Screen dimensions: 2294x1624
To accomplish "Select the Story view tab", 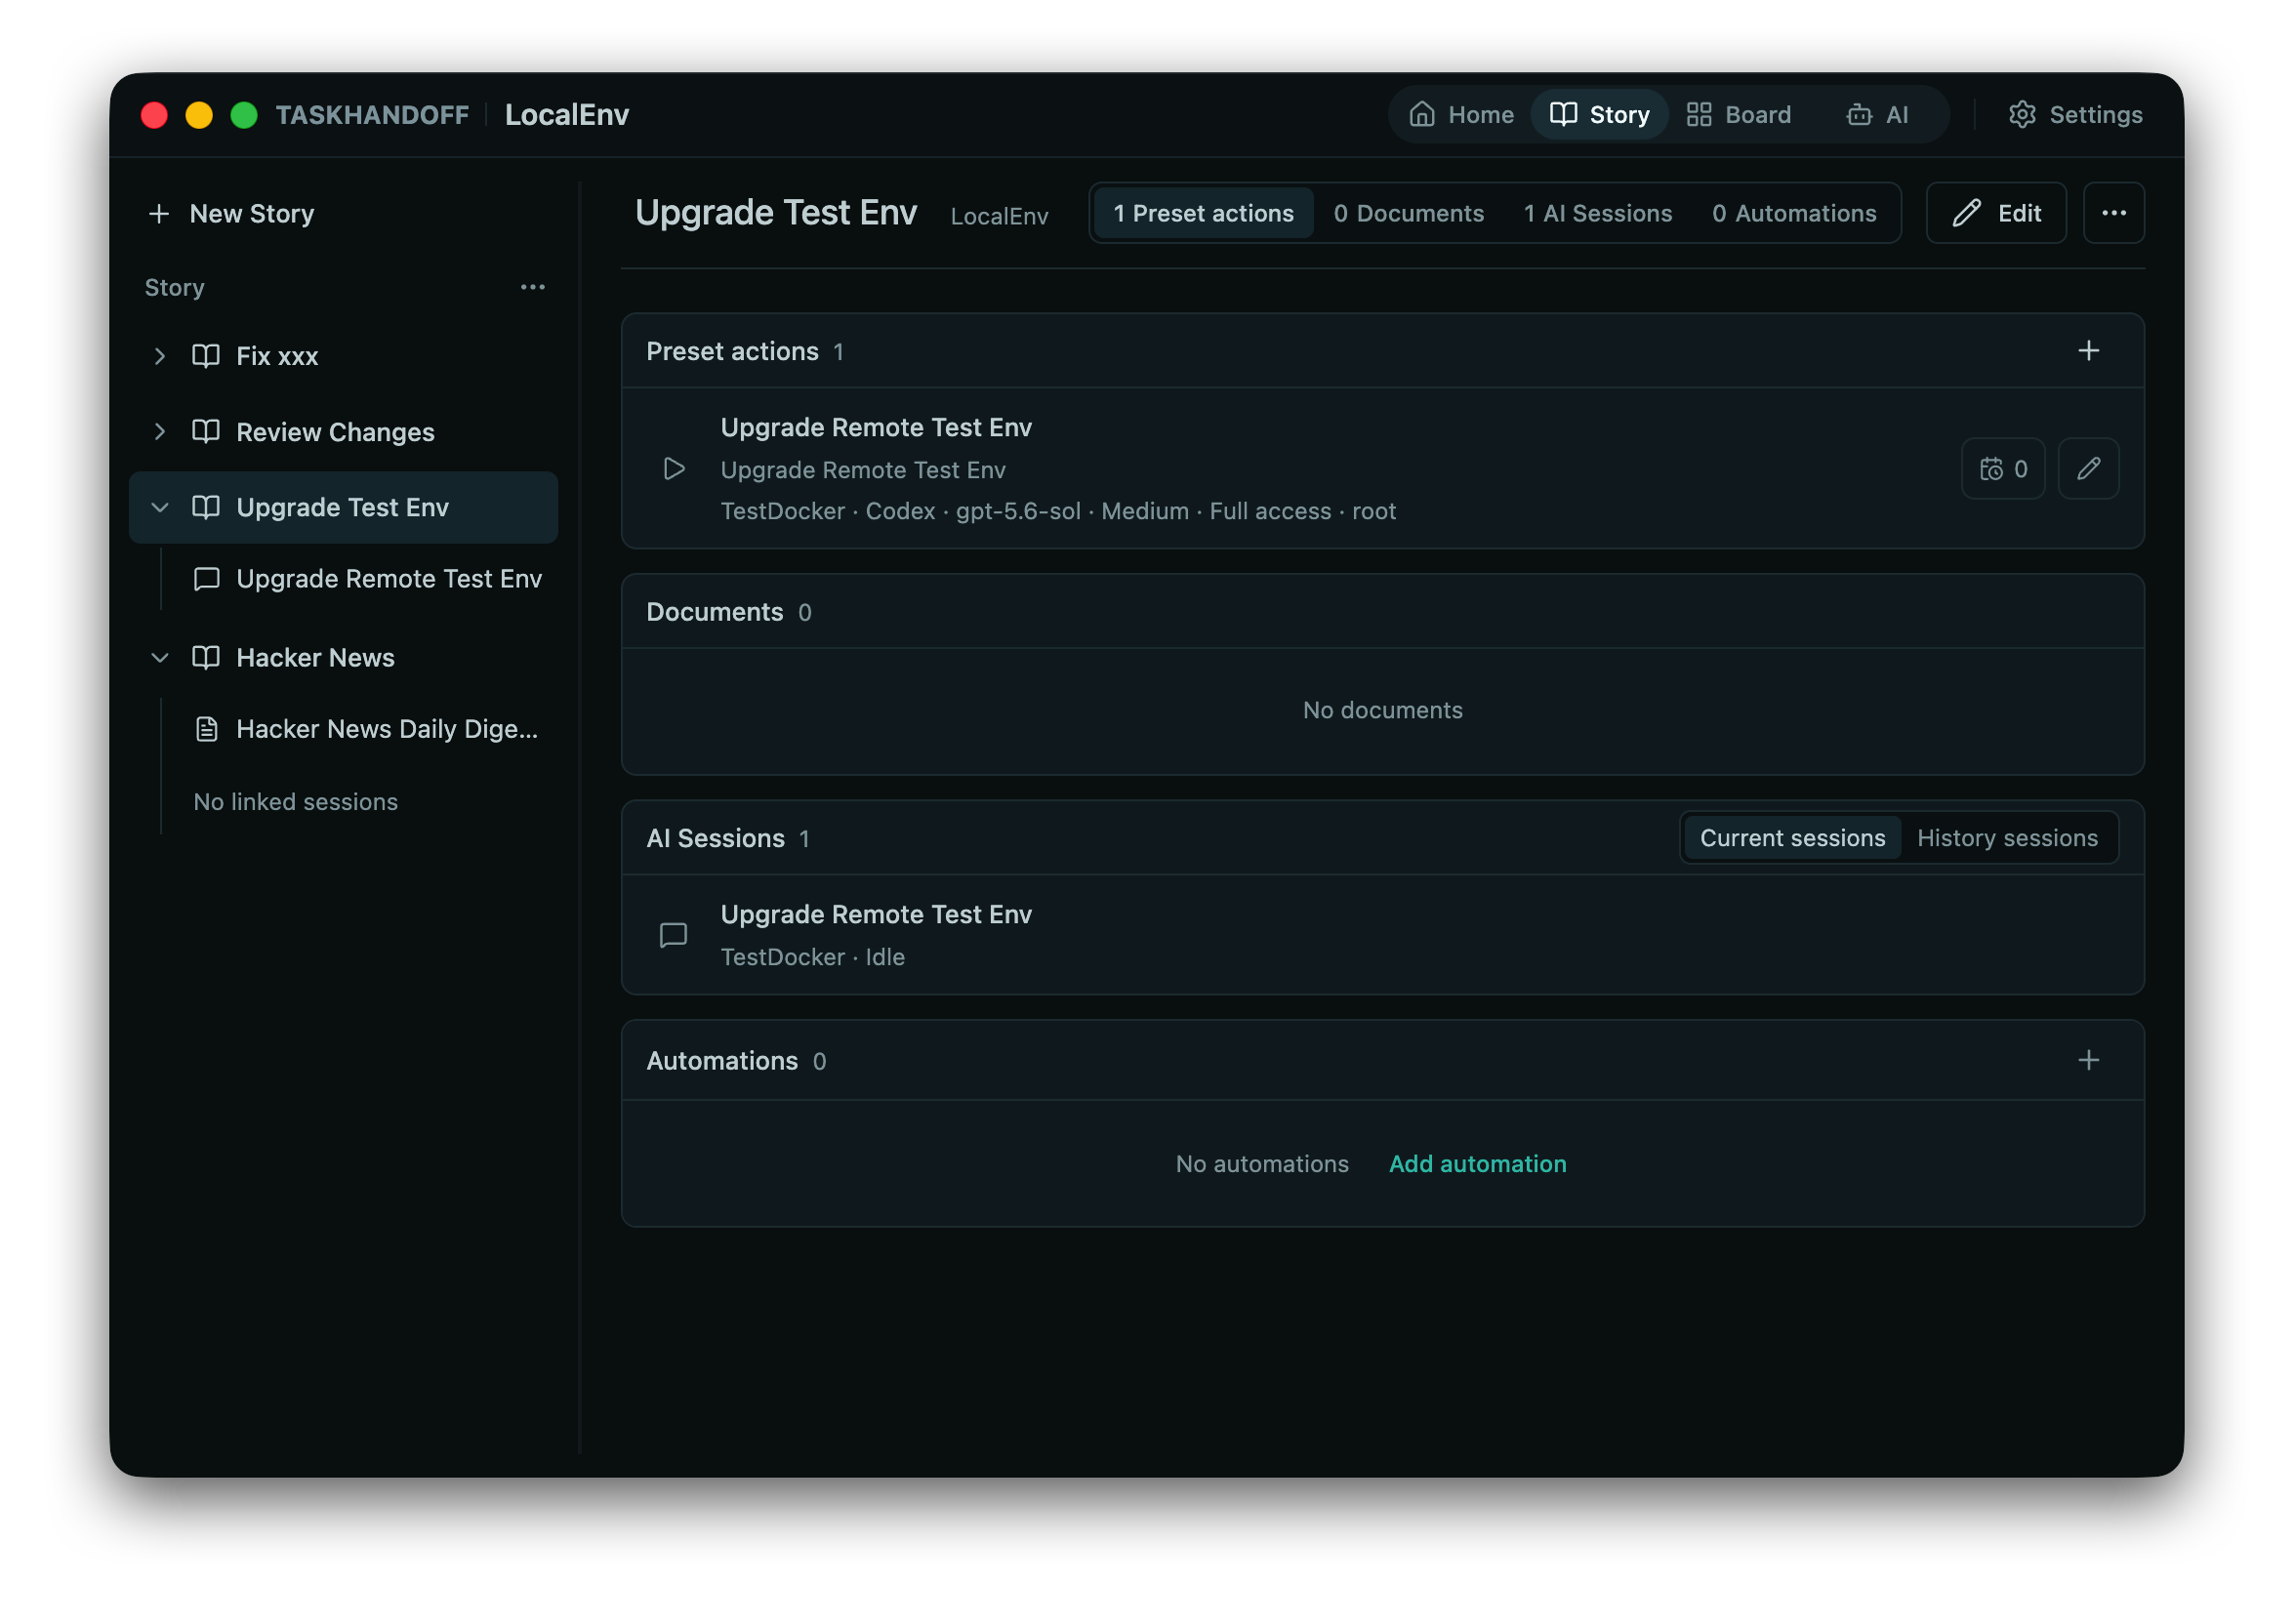I will 1598,114.
